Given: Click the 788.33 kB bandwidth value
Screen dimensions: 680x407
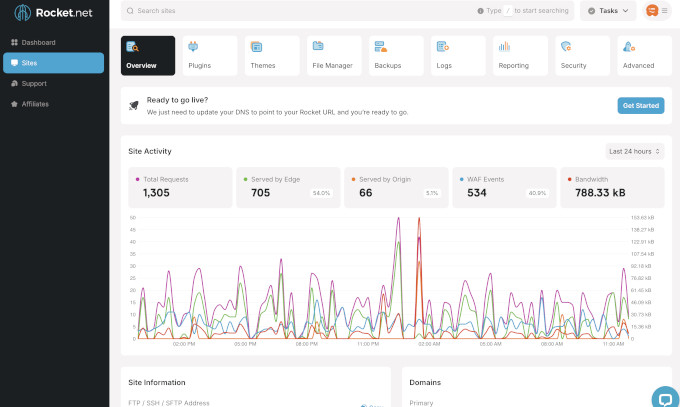Looking at the screenshot, I should pos(600,193).
